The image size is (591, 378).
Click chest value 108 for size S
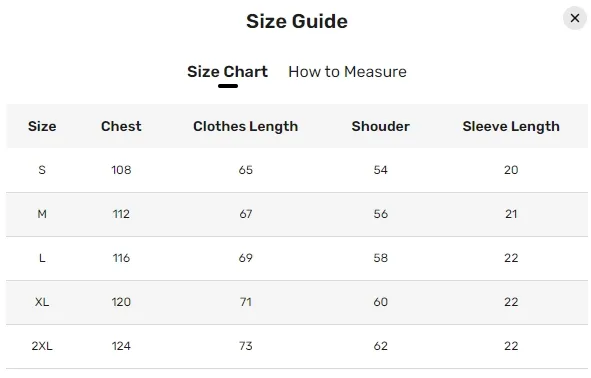pyautogui.click(x=121, y=170)
